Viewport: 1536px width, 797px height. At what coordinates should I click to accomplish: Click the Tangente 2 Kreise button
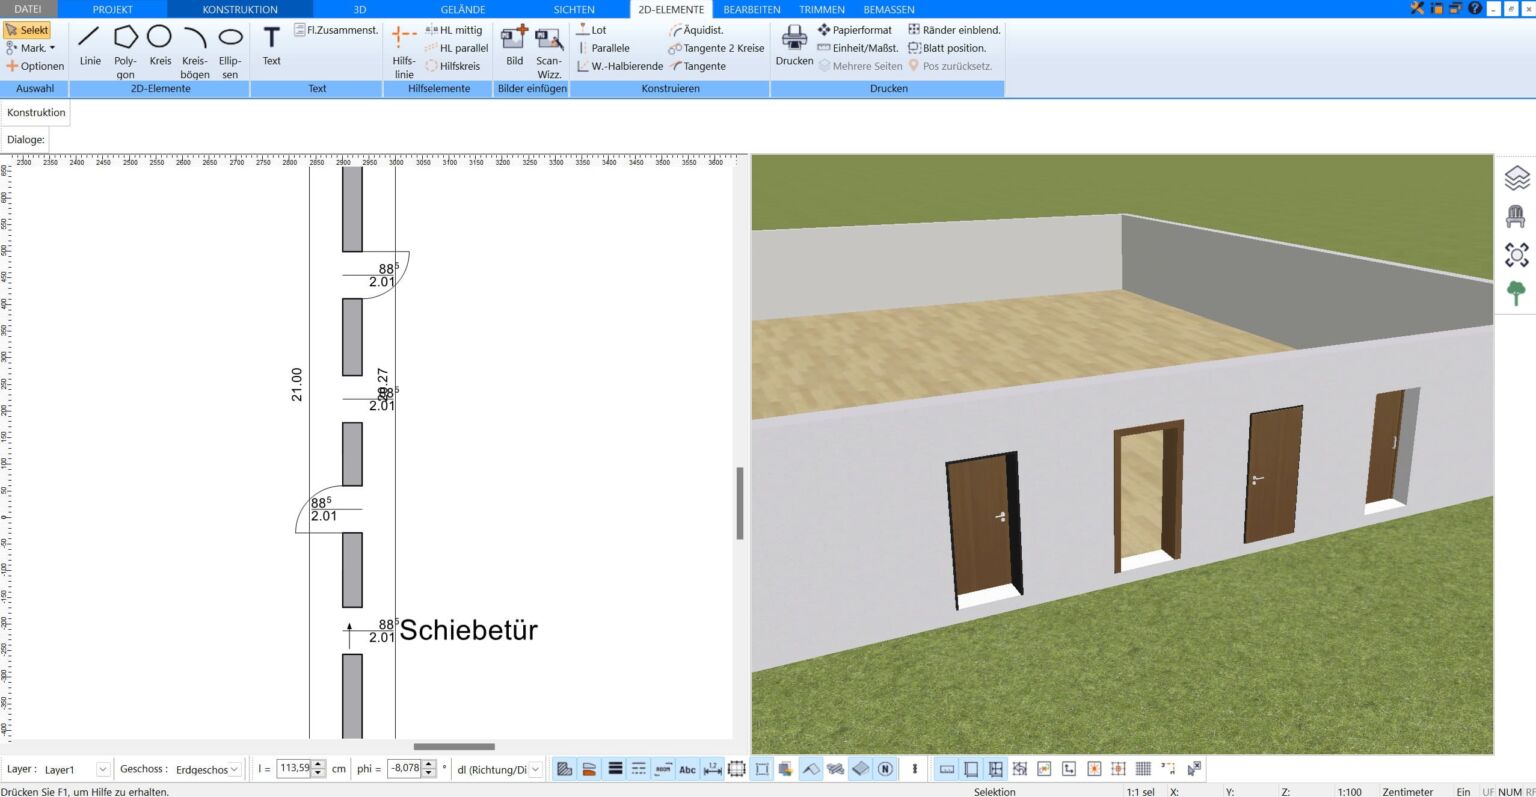coord(716,48)
